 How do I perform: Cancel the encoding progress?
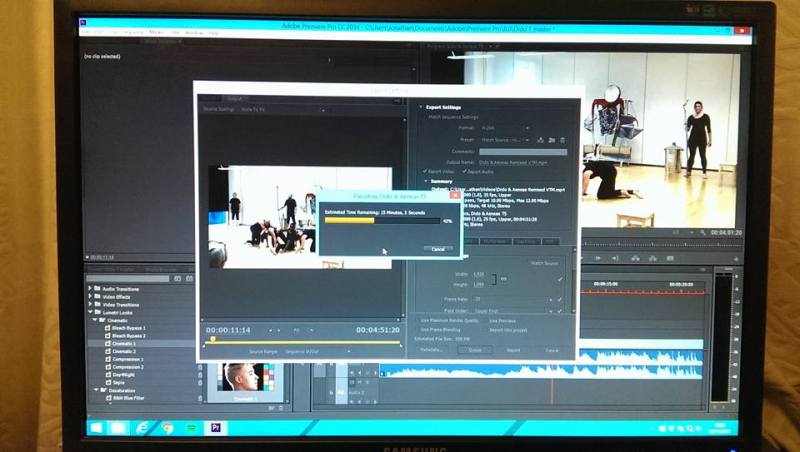(437, 248)
